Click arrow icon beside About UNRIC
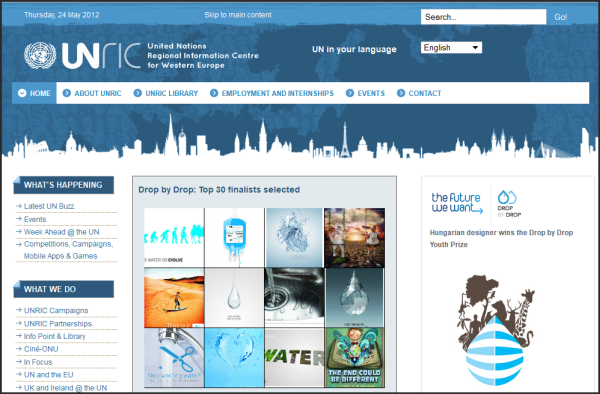This screenshot has height=394, width=600. point(67,93)
